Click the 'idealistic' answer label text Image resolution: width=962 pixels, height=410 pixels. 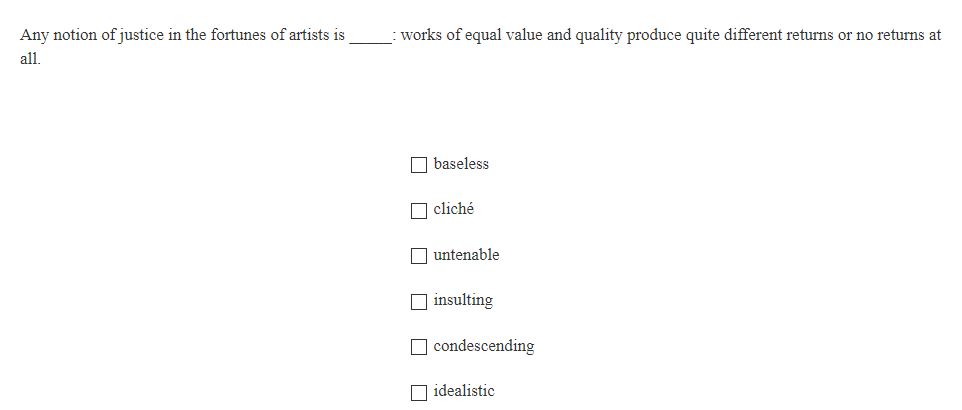[464, 391]
